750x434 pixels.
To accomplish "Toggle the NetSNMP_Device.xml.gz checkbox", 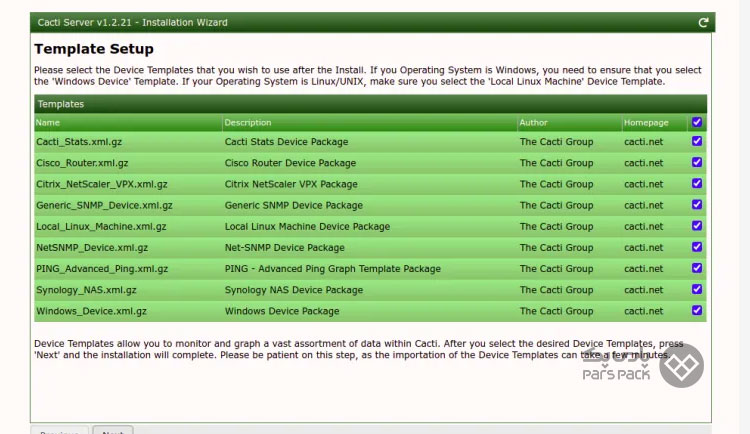I will pos(697,247).
